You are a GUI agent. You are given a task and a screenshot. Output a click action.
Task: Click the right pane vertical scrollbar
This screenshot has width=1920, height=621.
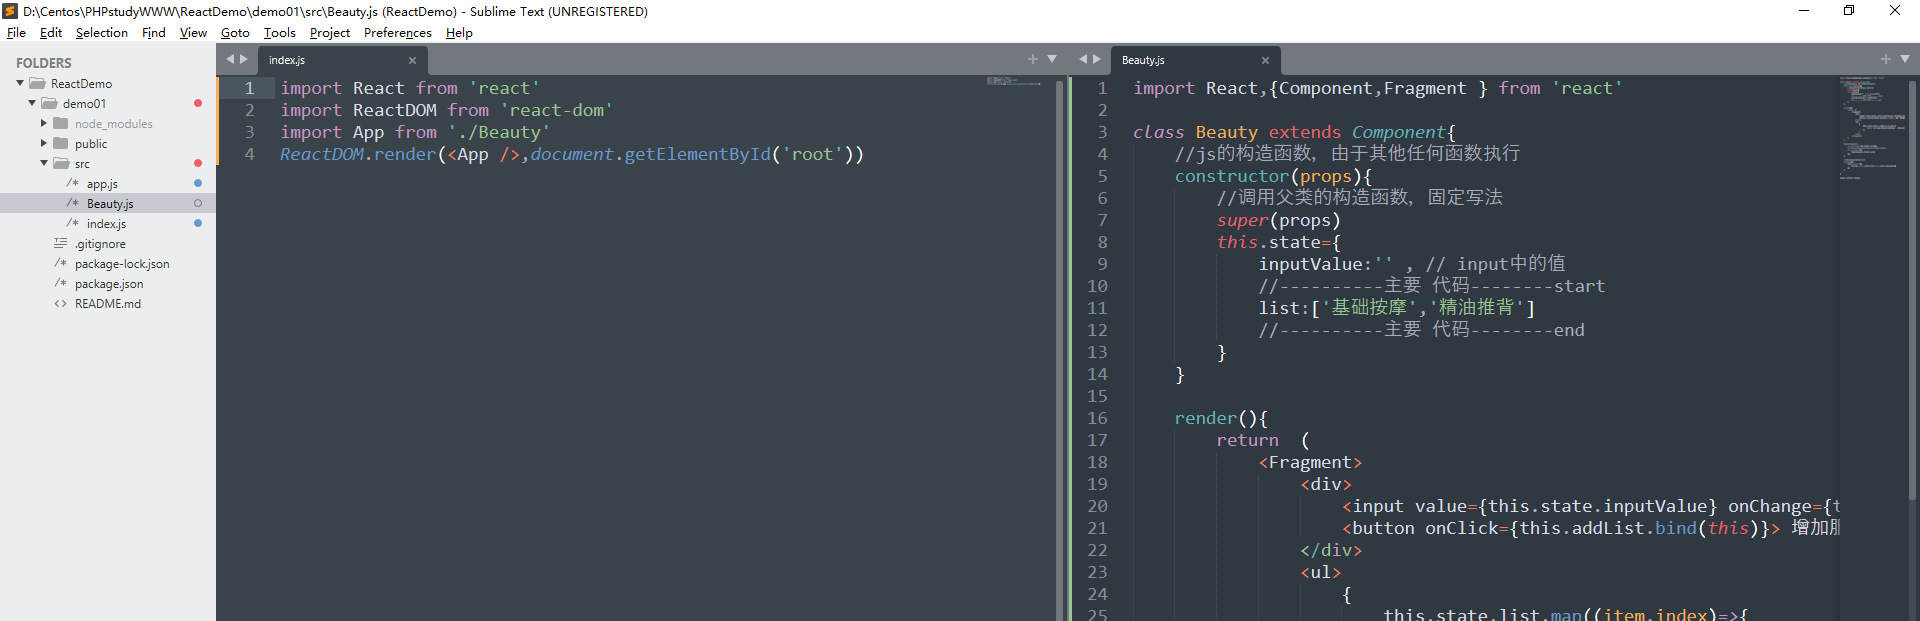1912,290
